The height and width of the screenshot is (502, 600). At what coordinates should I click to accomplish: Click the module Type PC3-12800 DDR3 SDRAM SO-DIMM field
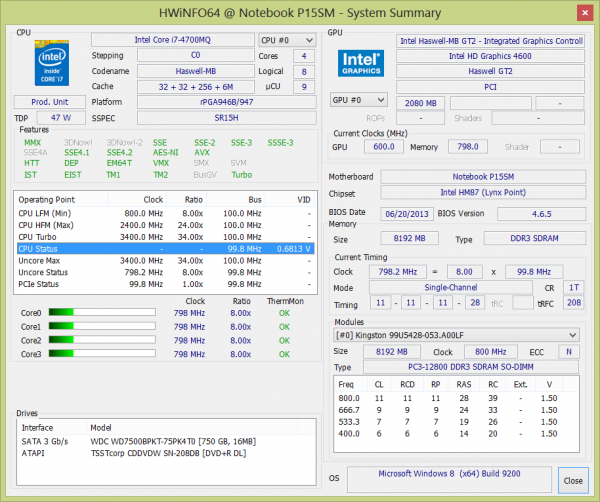tap(471, 367)
